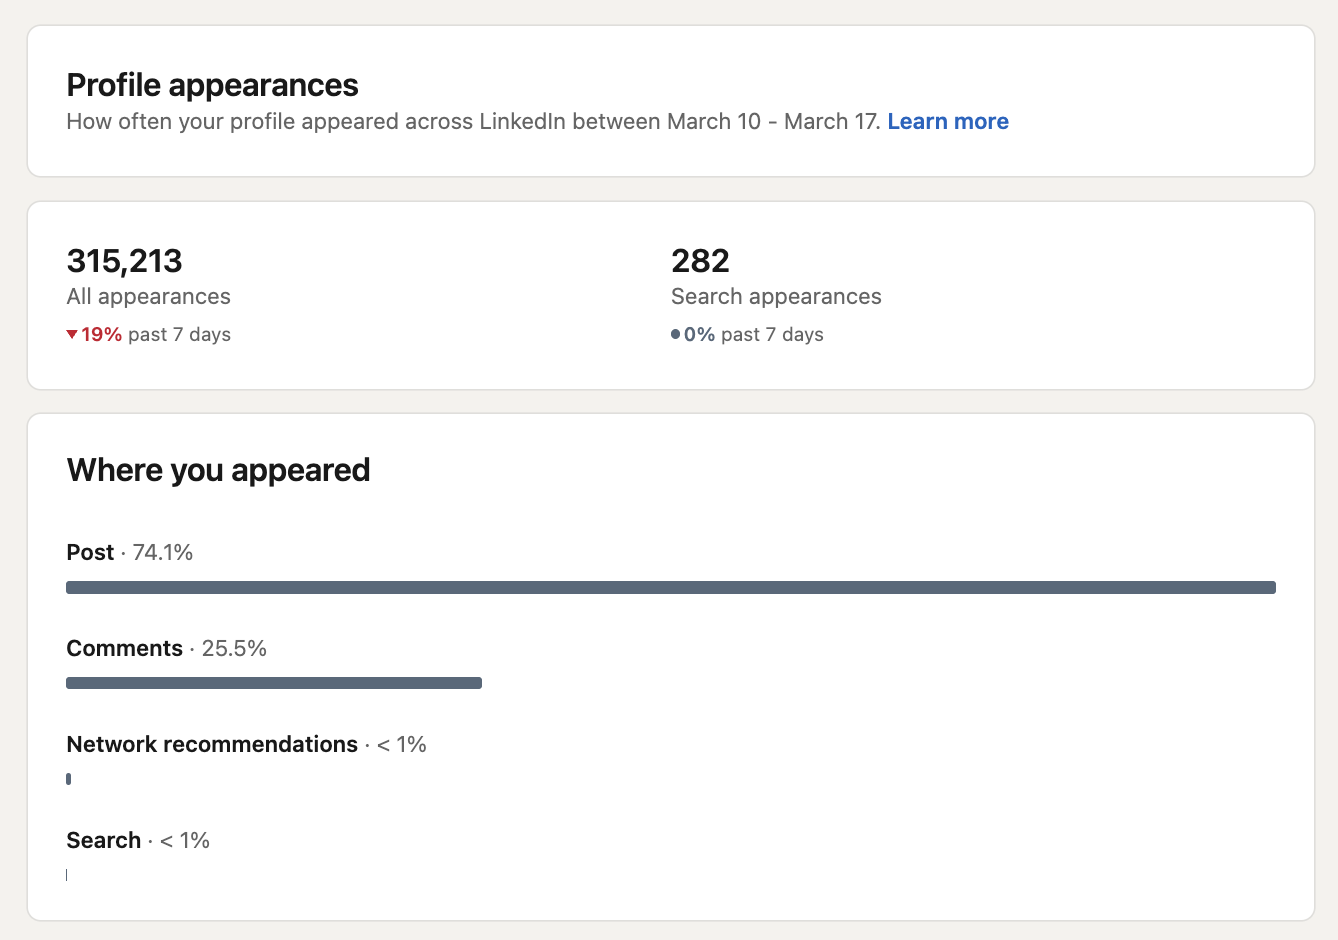Select the thin Search appearances bar
The height and width of the screenshot is (940, 1338).
[67, 874]
